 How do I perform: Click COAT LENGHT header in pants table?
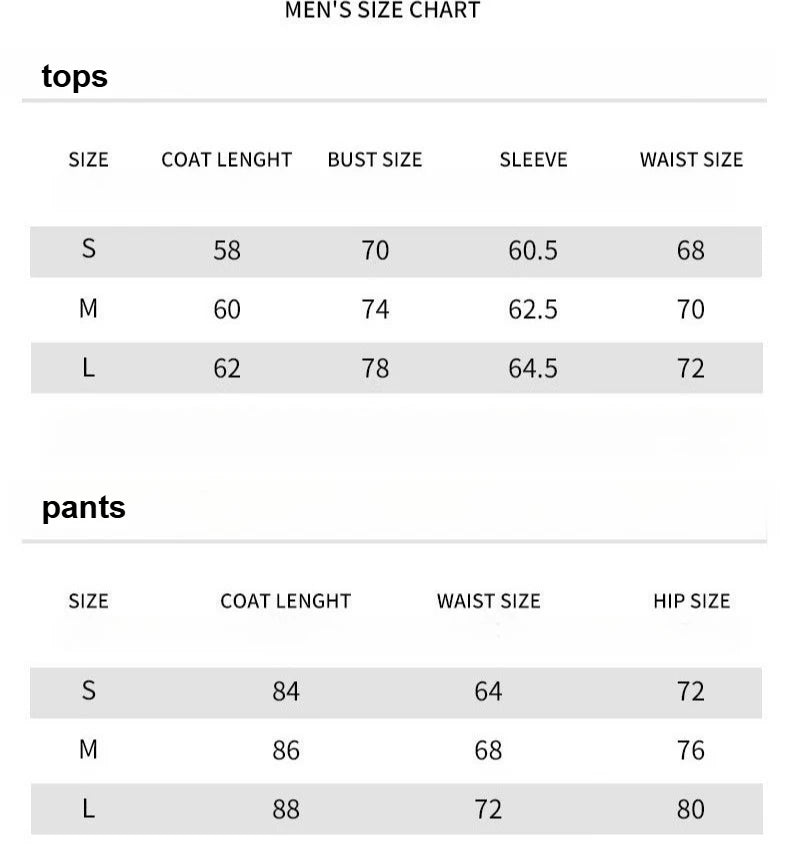(286, 601)
